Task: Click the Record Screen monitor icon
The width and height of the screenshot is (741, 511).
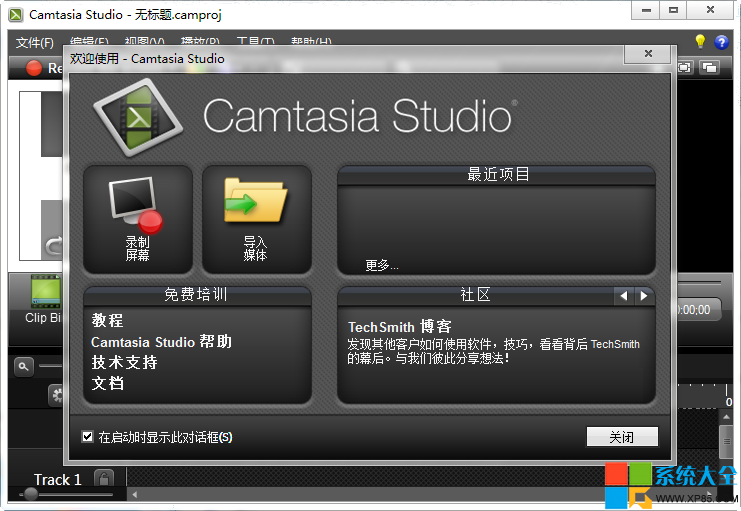Action: (x=136, y=205)
